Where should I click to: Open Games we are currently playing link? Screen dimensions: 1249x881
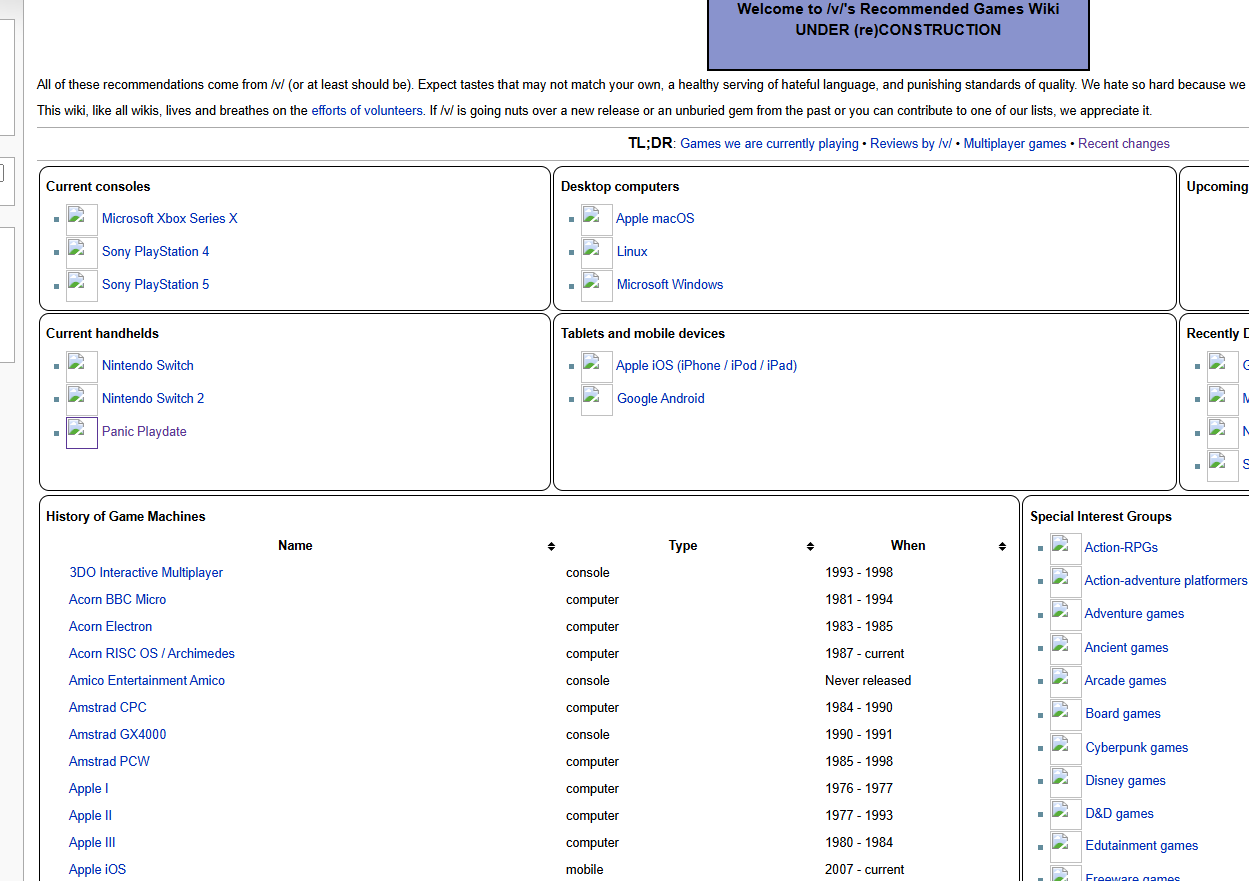click(x=769, y=144)
